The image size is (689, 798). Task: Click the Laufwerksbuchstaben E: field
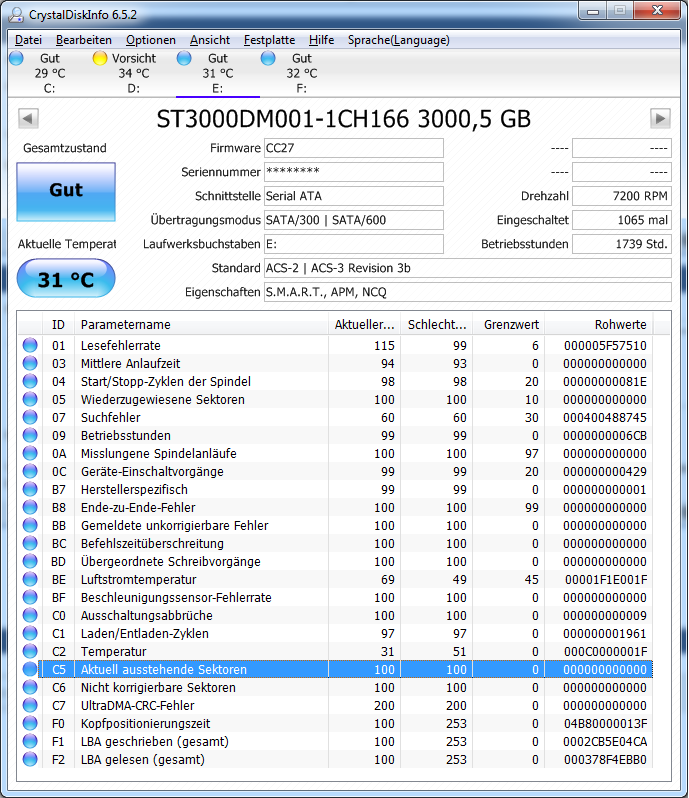coord(354,244)
